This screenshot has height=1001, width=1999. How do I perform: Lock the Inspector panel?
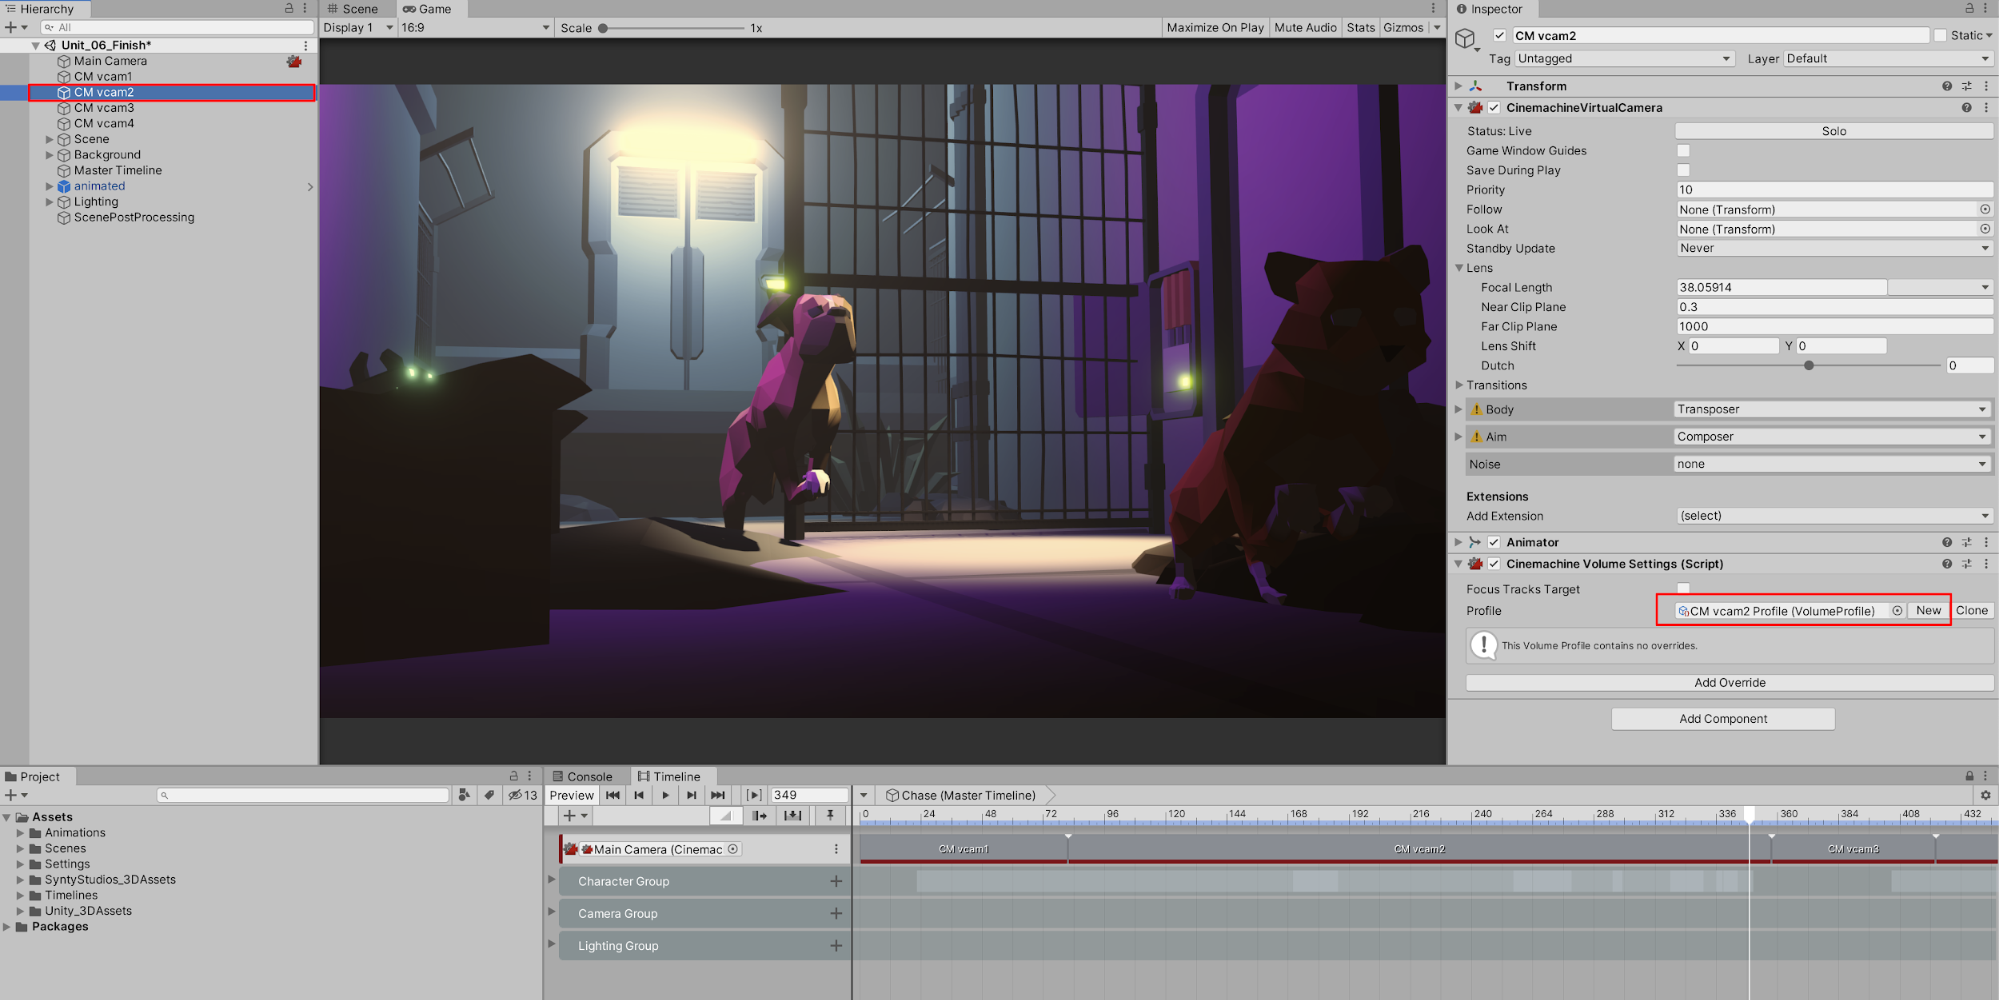click(x=1969, y=9)
